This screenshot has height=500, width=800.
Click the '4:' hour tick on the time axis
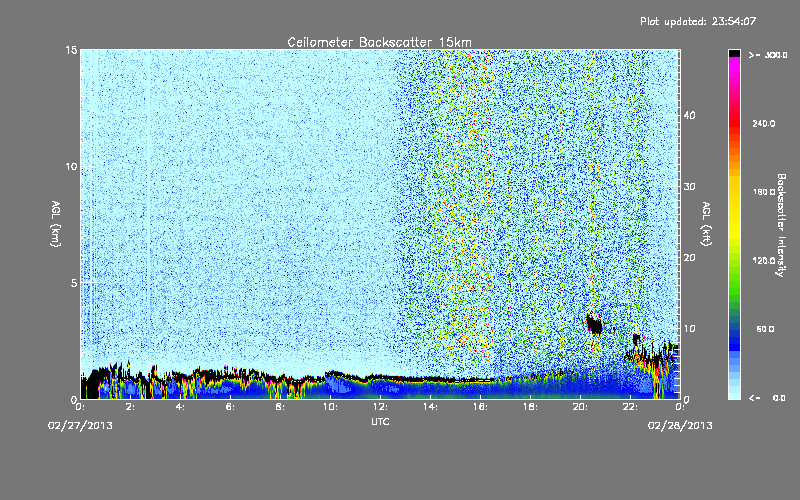[180, 407]
